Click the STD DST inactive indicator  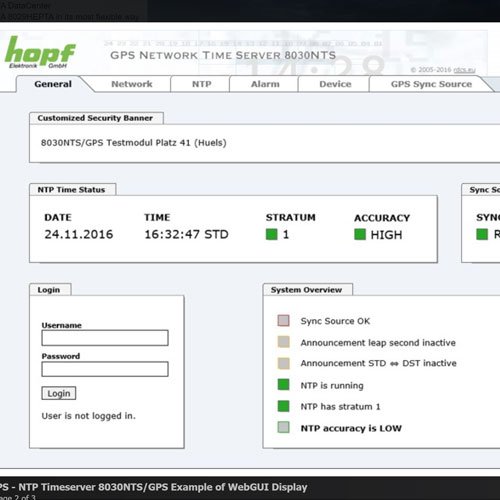click(x=283, y=363)
